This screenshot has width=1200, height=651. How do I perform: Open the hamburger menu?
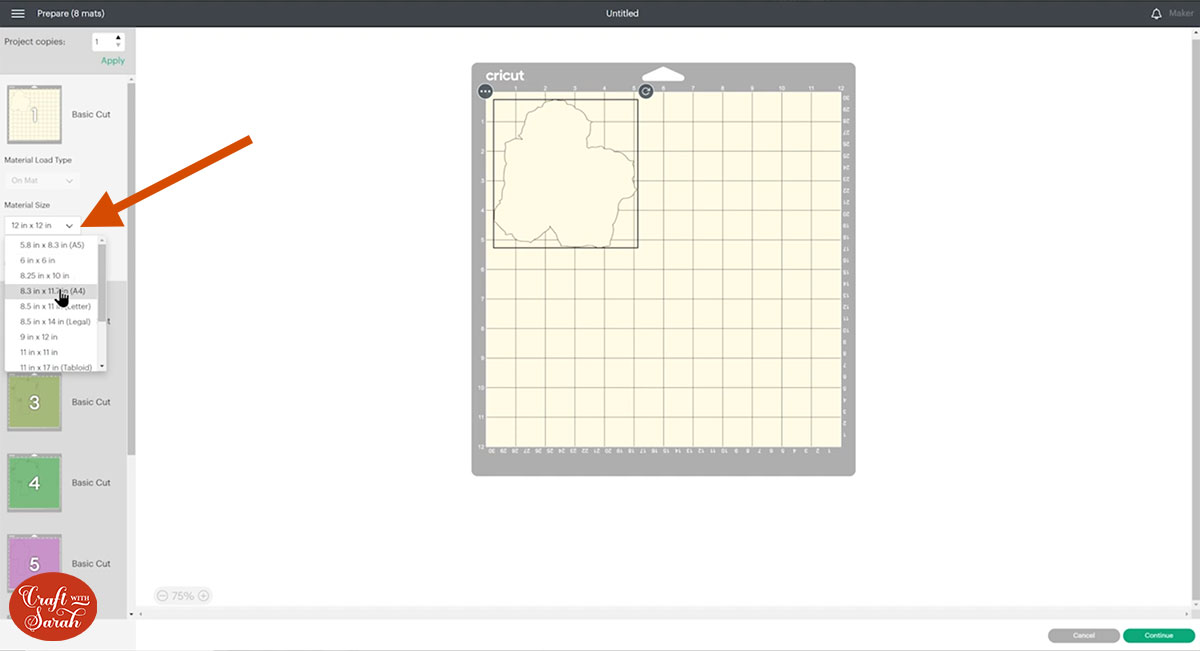click(x=17, y=13)
